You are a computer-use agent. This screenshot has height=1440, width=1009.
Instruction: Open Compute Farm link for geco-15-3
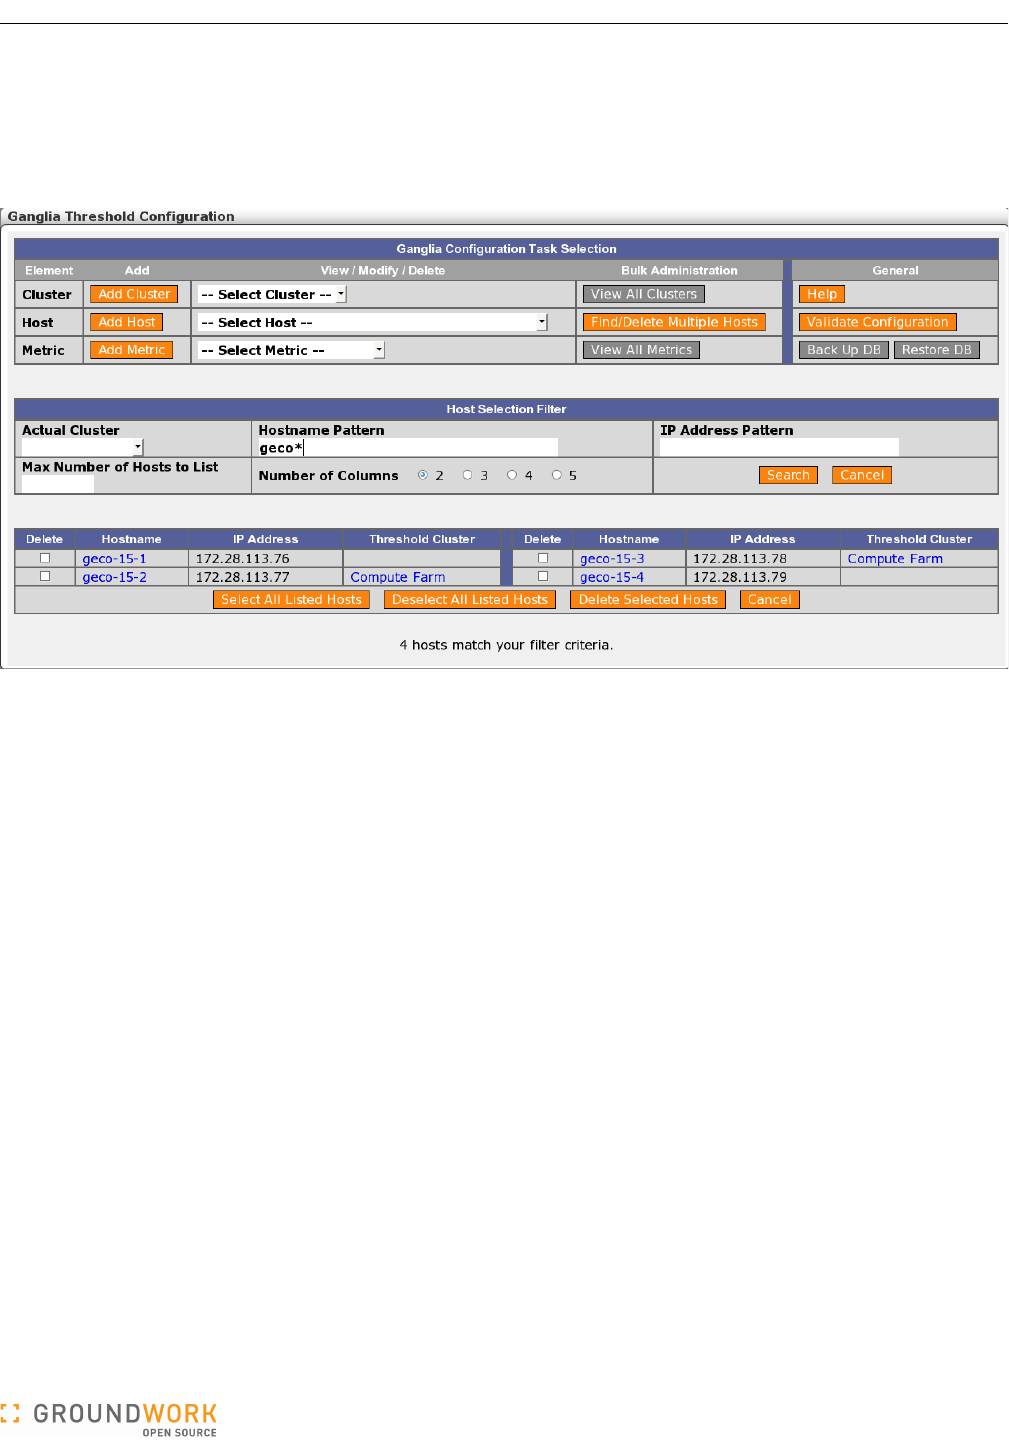(895, 559)
